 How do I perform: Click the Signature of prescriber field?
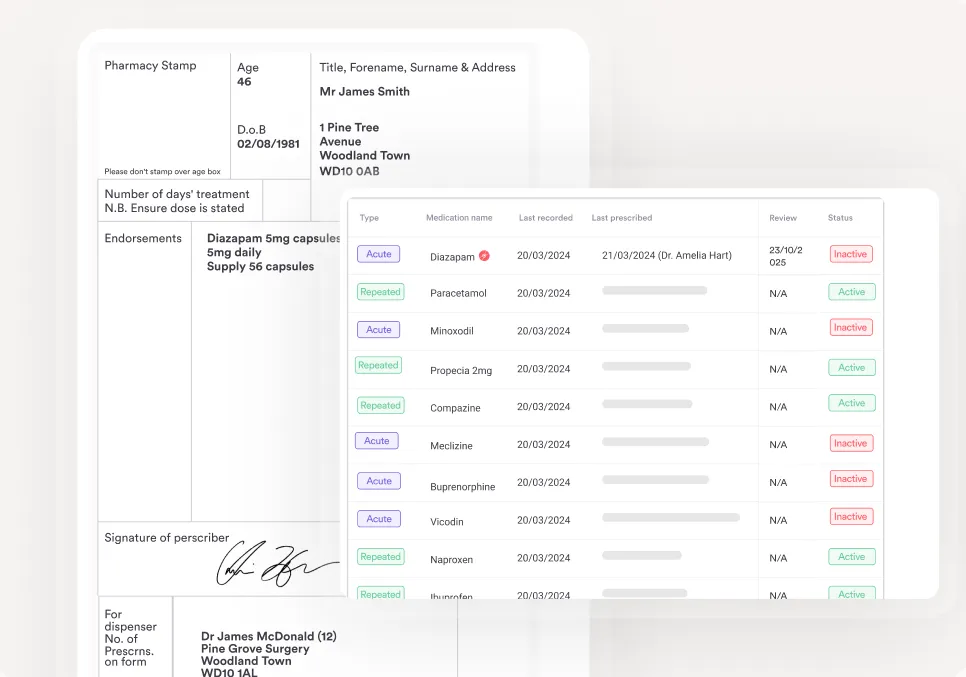[x=218, y=555]
